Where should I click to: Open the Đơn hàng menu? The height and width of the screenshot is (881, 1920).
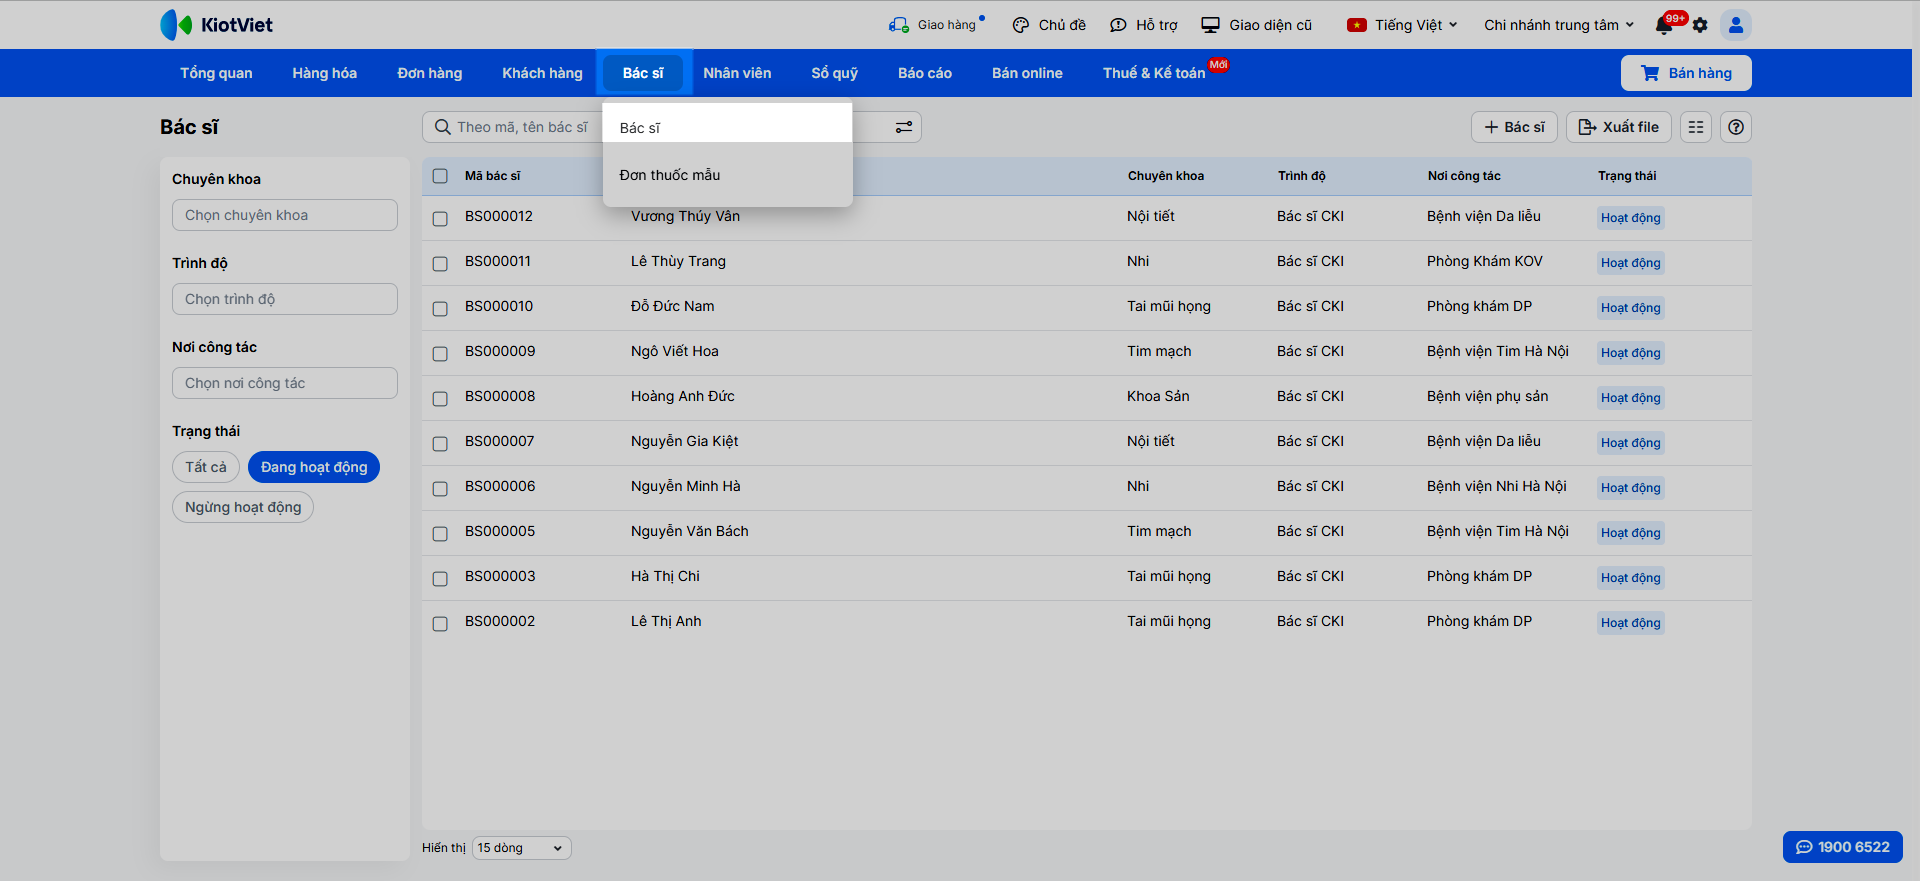coord(430,73)
